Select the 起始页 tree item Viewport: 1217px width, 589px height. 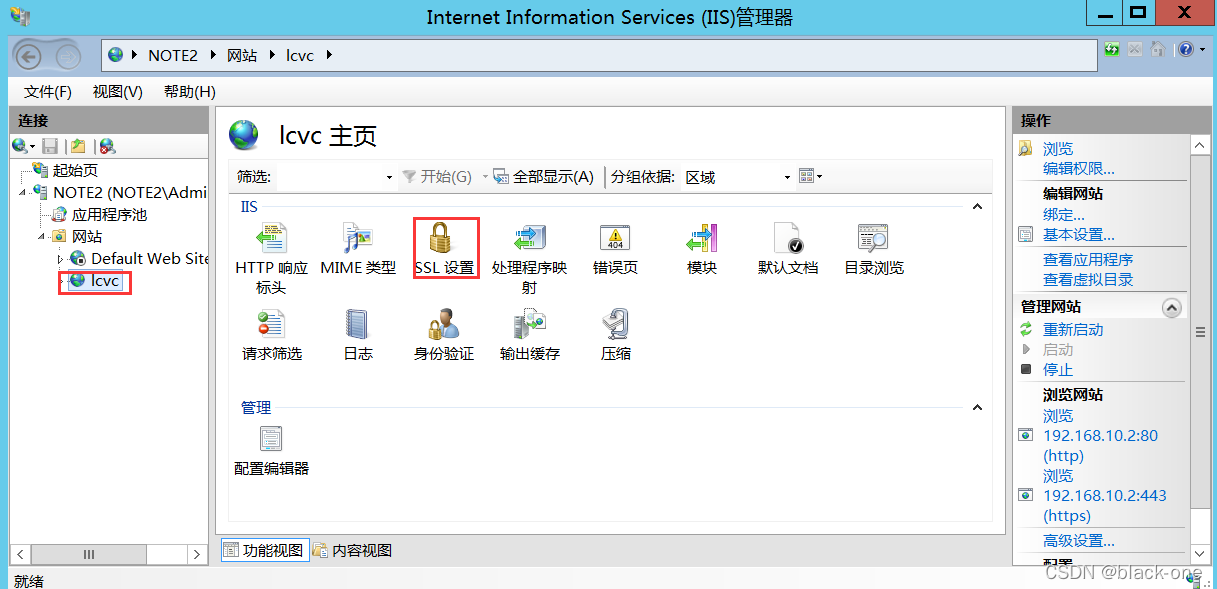(x=65, y=170)
